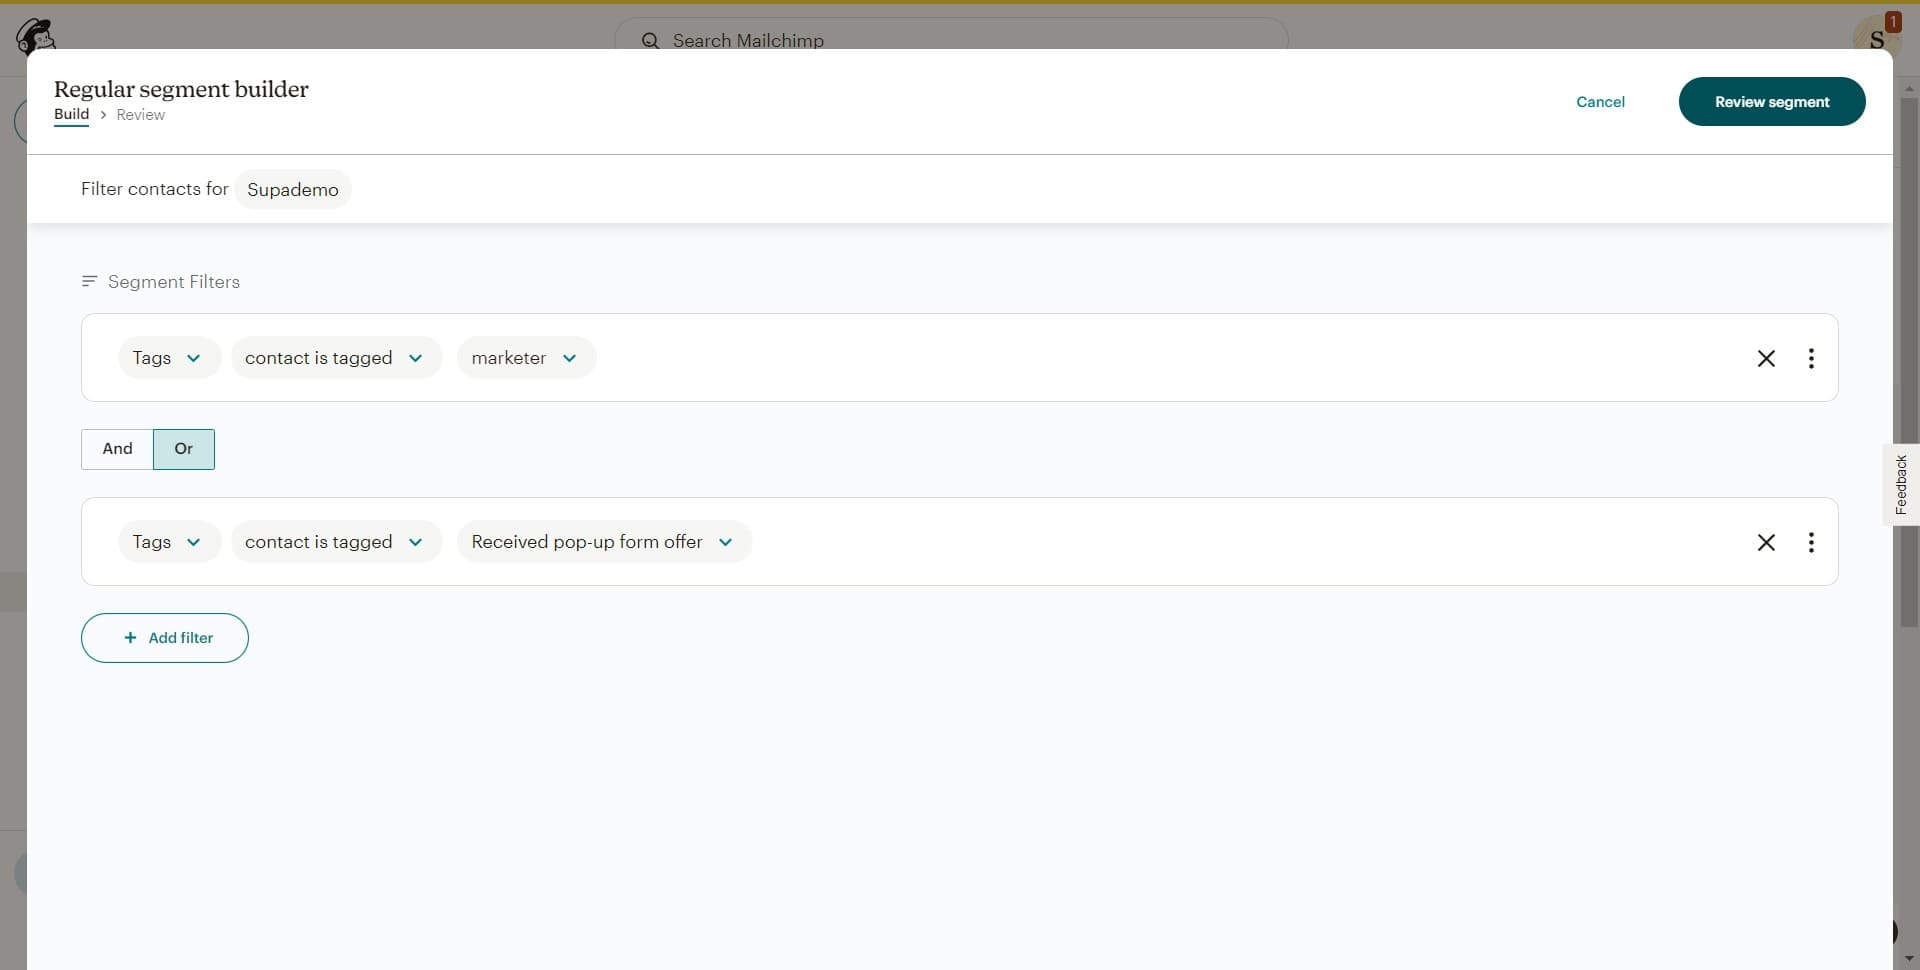Go to the Review breadcrumb step
The image size is (1920, 970).
tap(140, 115)
